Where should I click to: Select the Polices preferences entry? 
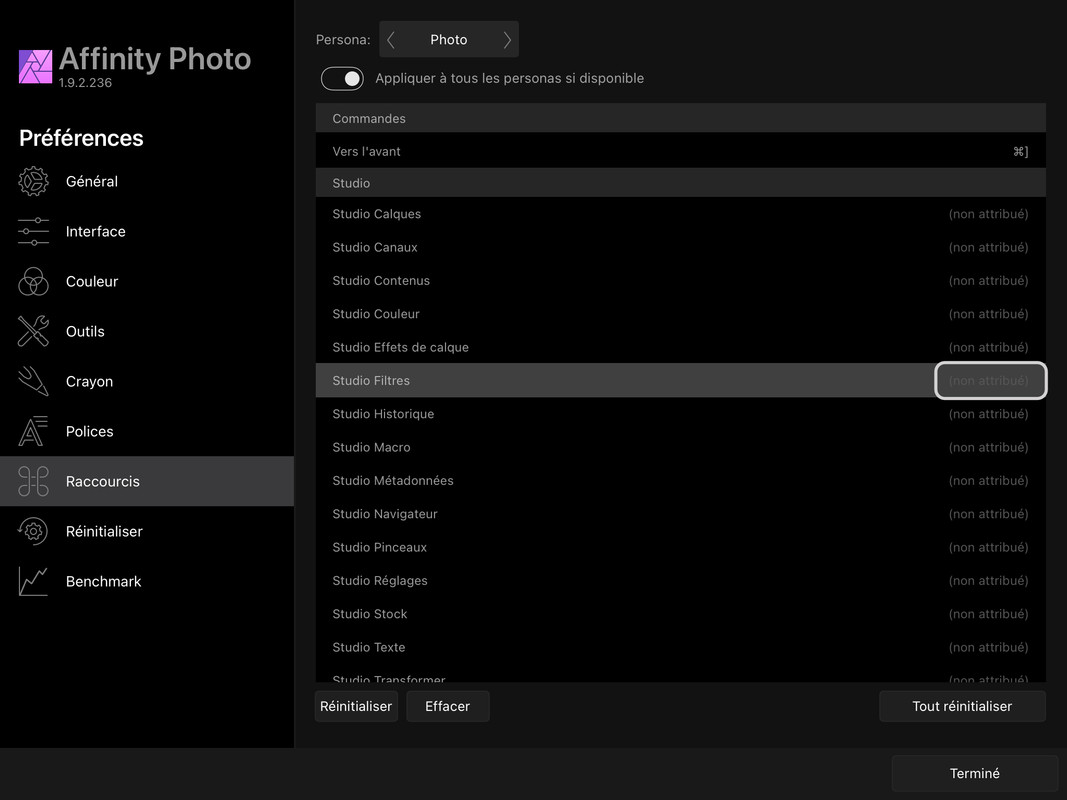coord(147,431)
